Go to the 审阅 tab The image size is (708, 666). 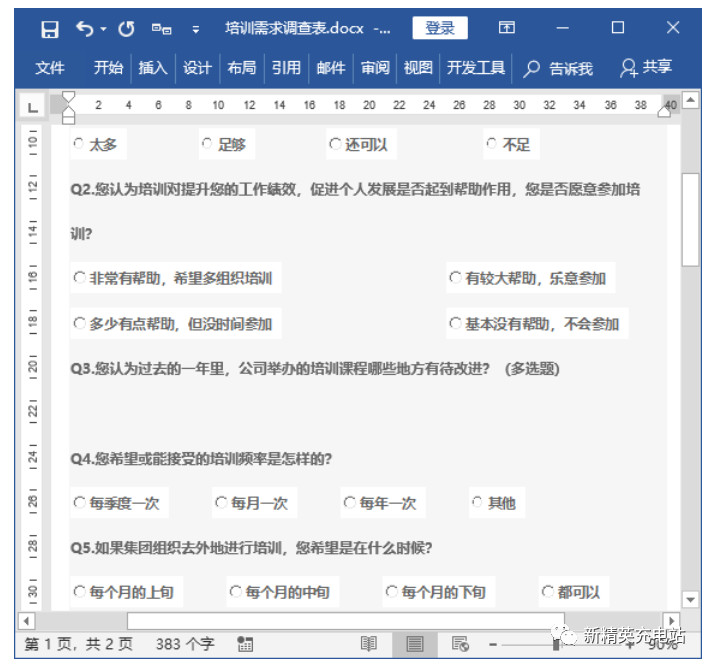(x=375, y=68)
